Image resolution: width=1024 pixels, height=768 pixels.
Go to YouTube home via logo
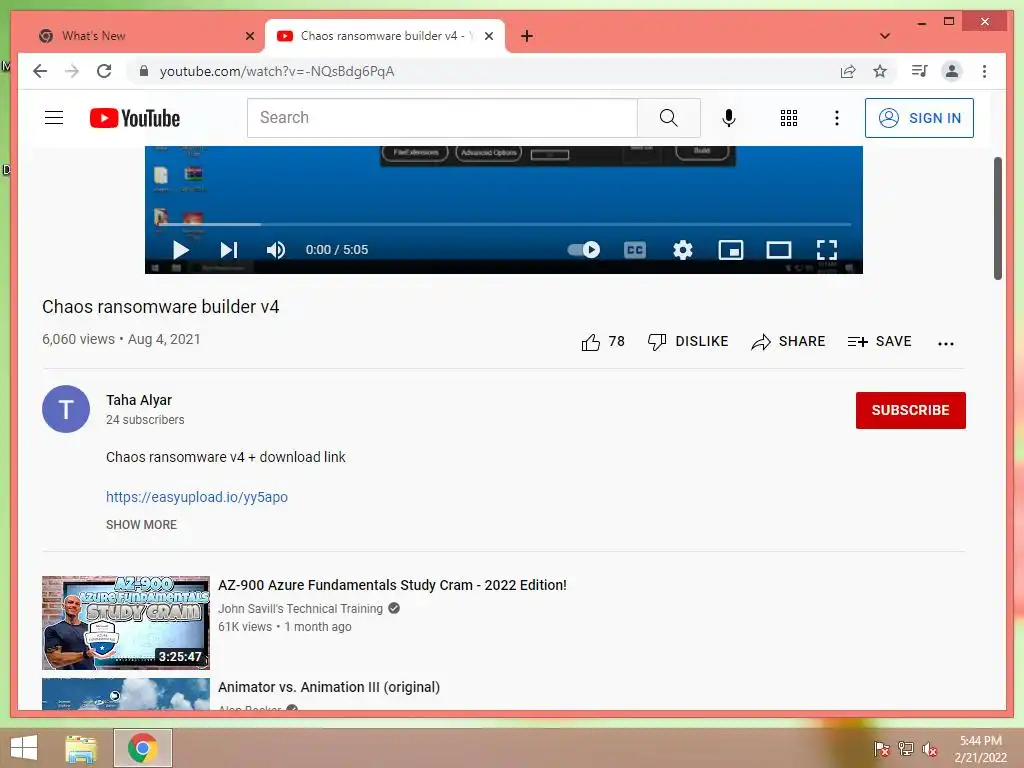click(135, 118)
